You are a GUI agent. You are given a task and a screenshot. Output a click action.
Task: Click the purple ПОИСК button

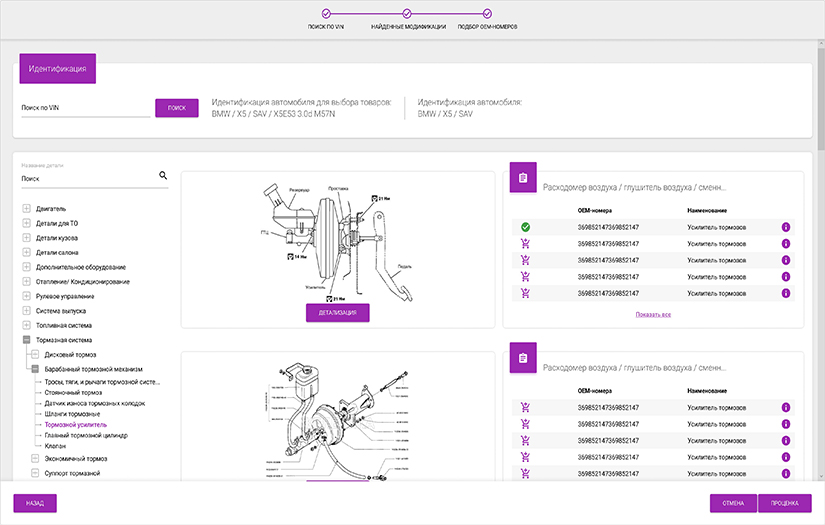click(x=177, y=108)
